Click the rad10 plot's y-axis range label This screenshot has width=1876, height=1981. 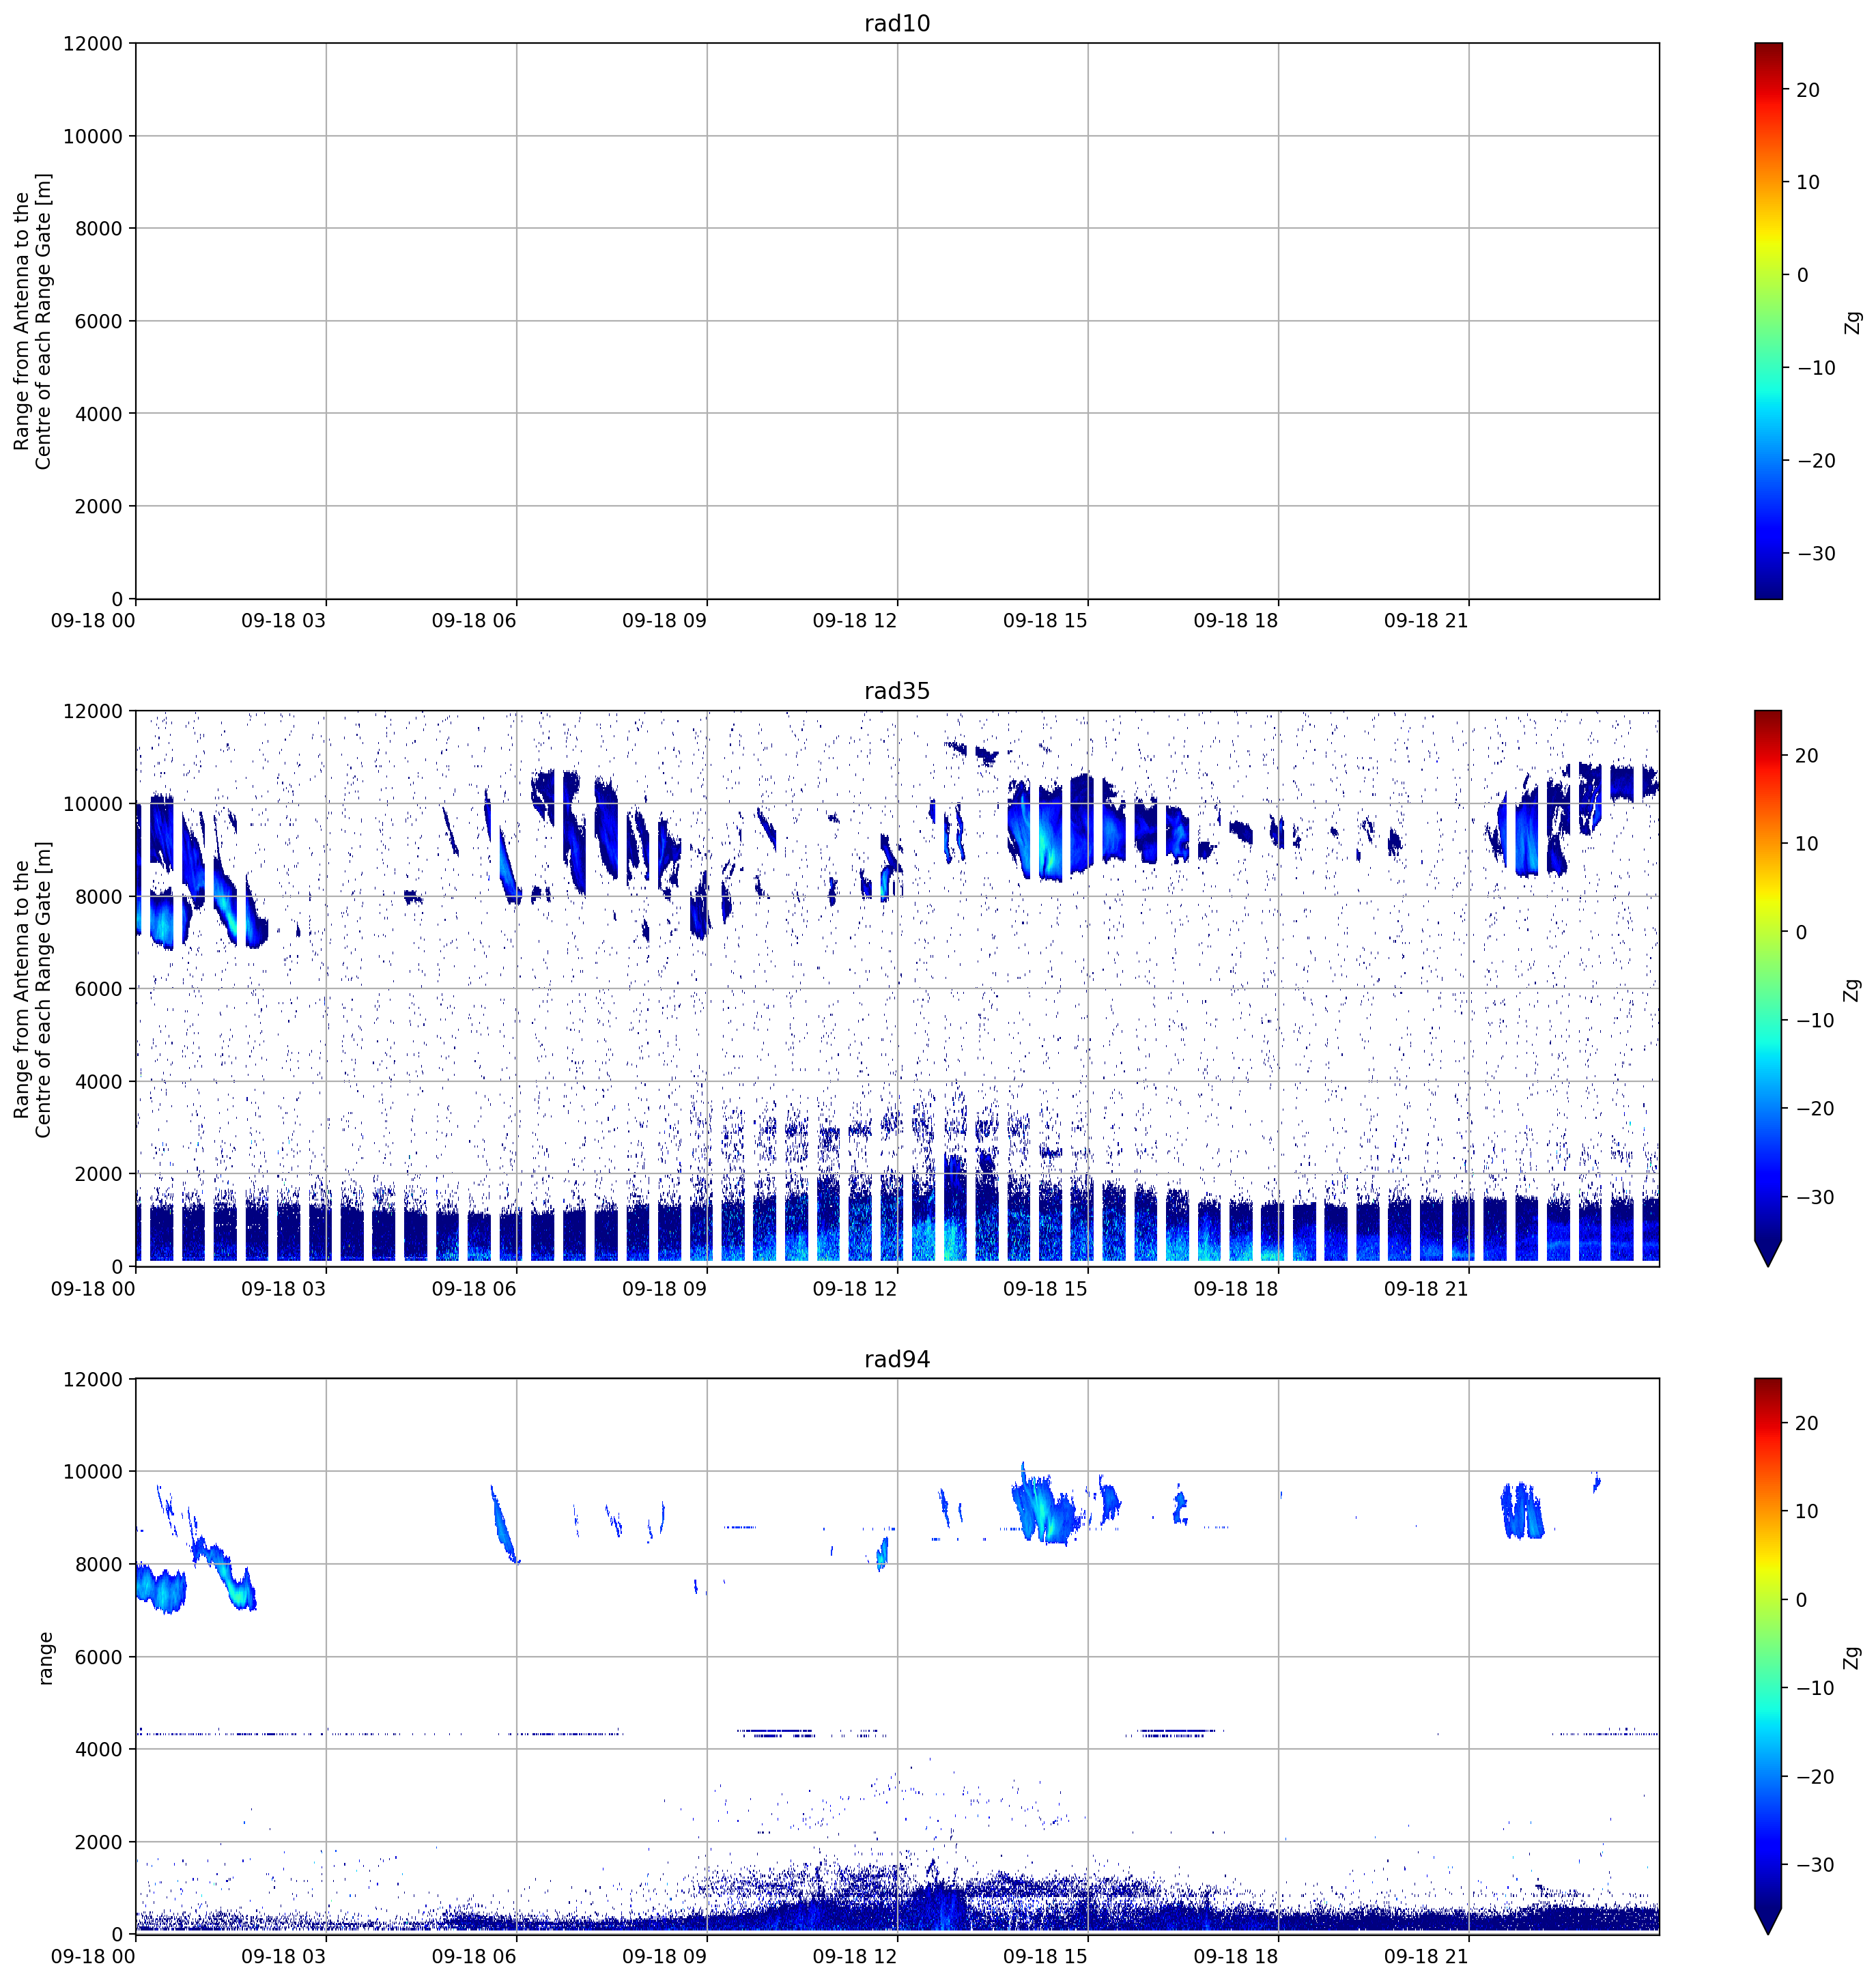[x=32, y=321]
